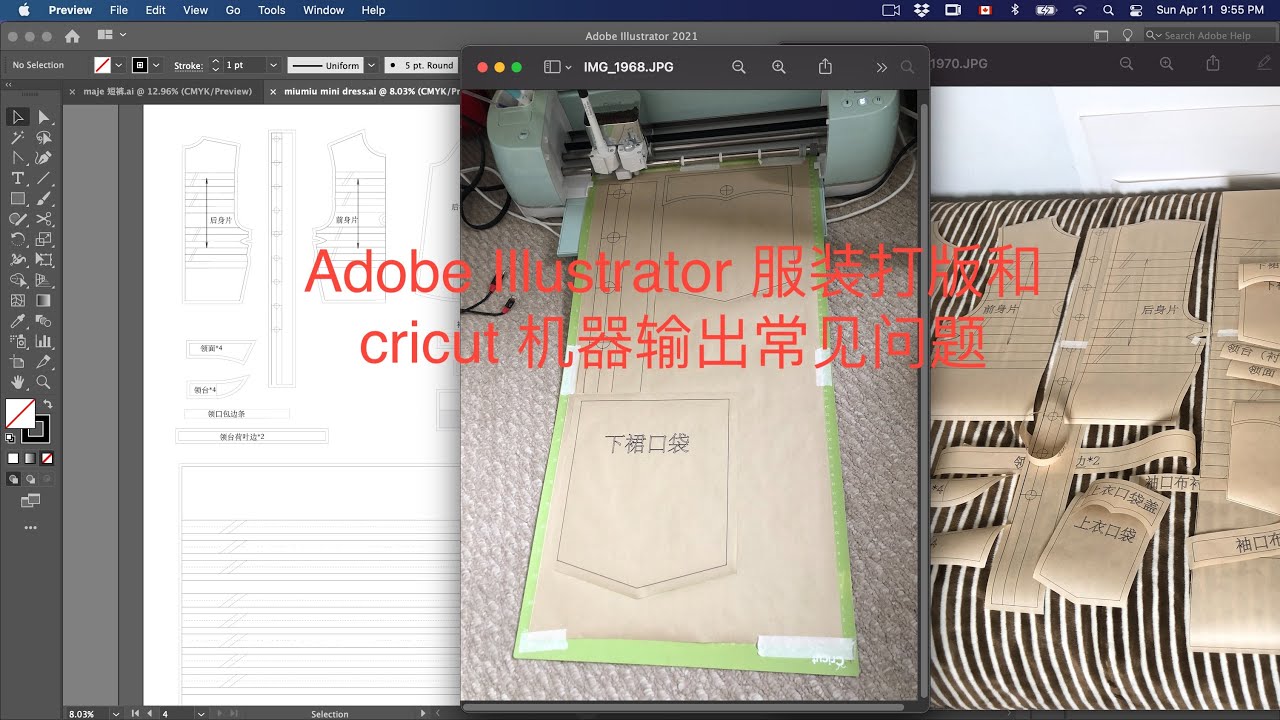The width and height of the screenshot is (1280, 720).
Task: Open artboard number dropdown
Action: pos(201,714)
